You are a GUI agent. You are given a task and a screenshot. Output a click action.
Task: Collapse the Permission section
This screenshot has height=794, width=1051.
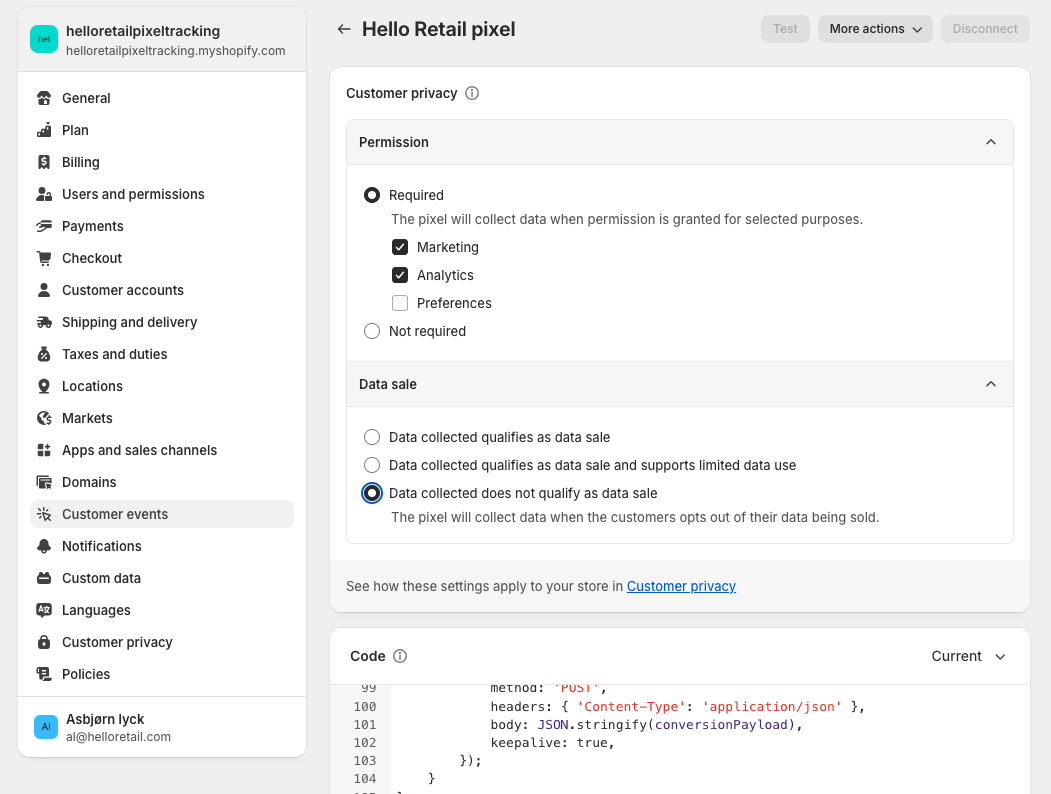(990, 142)
